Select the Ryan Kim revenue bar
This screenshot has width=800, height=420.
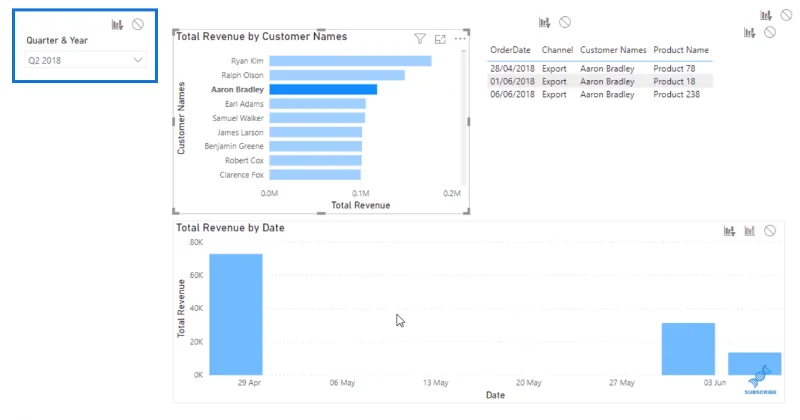351,61
